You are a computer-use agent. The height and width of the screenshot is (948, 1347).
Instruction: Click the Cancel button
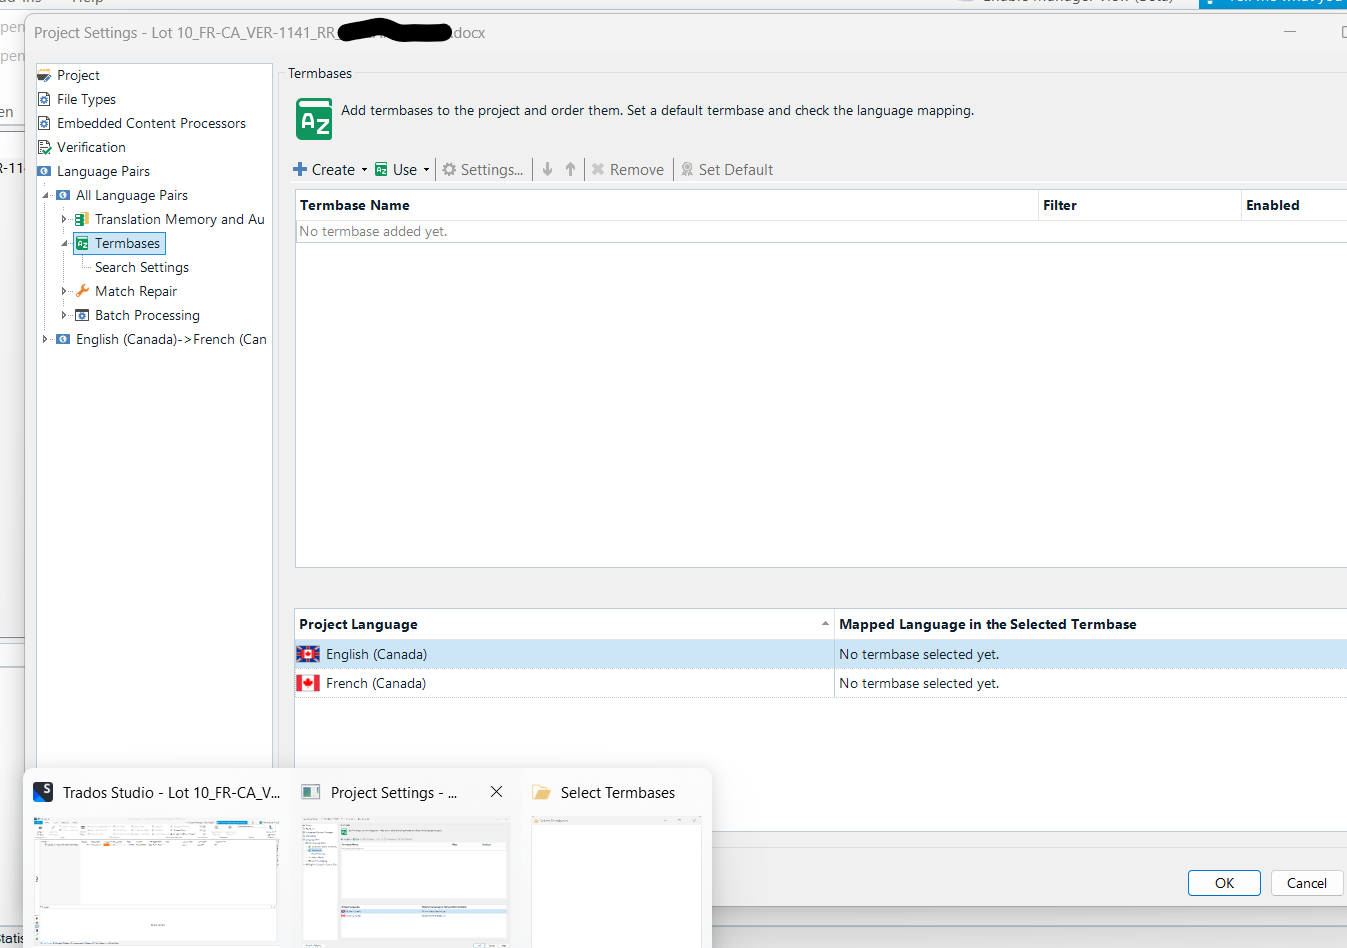click(x=1306, y=883)
